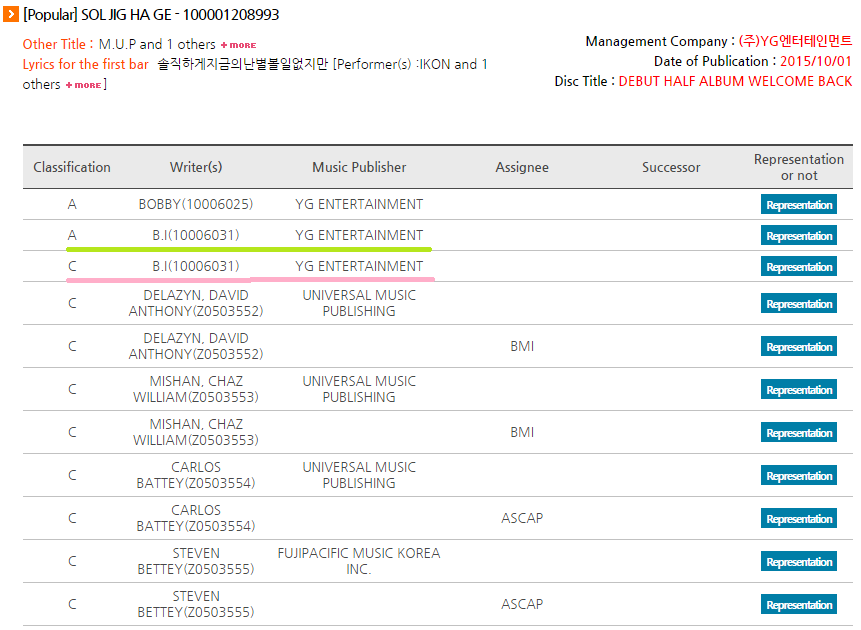Viewport: 861px width, 630px height.
Task: Select writer BOBBY(10006025)
Action: [x=195, y=204]
